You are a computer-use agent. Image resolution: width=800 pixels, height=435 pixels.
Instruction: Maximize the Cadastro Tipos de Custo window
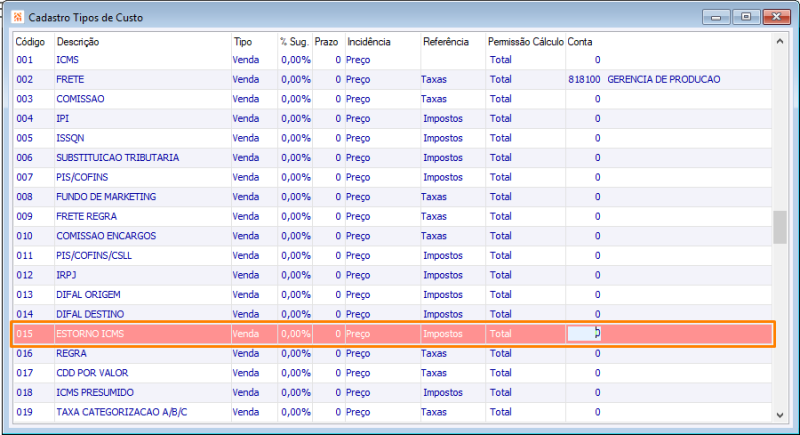point(746,17)
